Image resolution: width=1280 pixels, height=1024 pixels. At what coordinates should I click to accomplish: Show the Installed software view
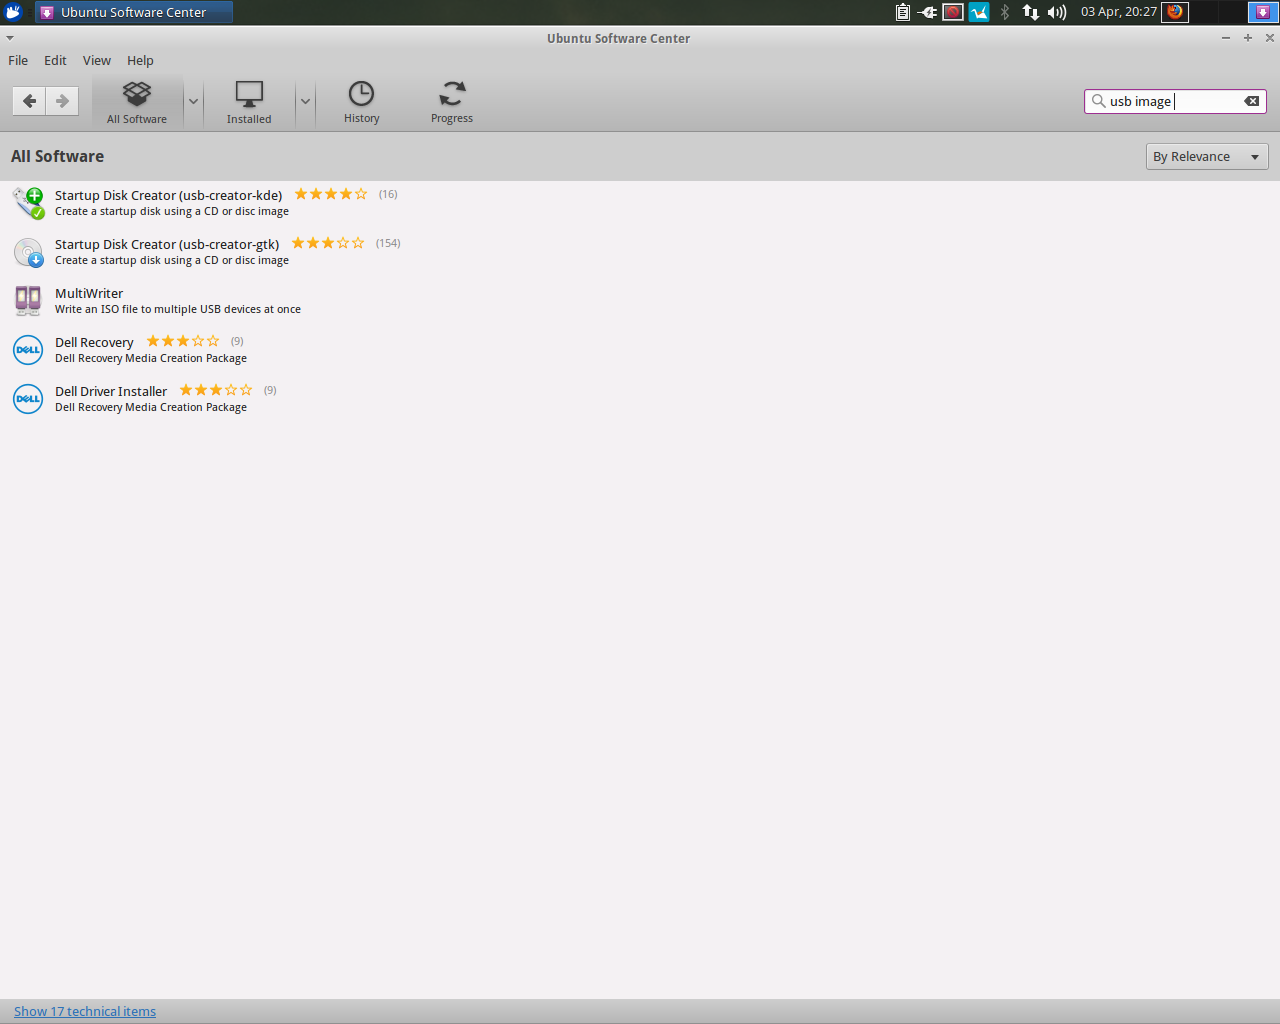click(x=249, y=102)
